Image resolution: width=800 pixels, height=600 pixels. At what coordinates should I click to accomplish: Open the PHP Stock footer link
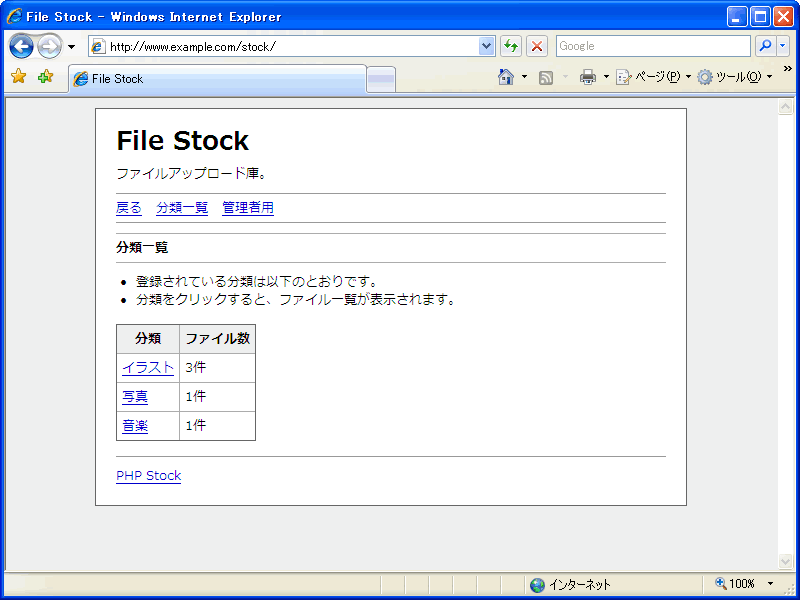[x=148, y=476]
